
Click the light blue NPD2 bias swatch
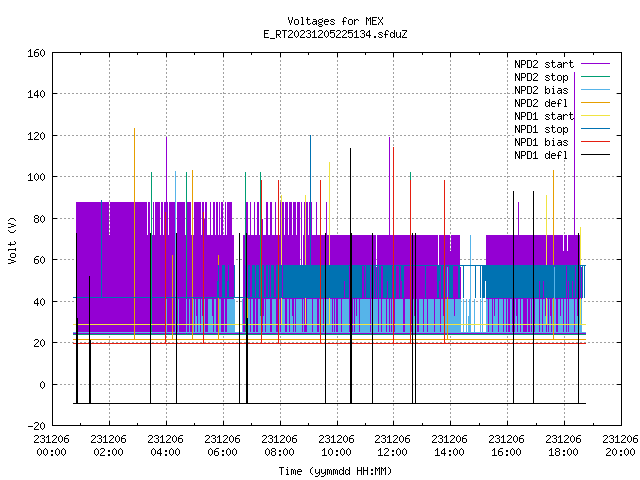click(595, 89)
